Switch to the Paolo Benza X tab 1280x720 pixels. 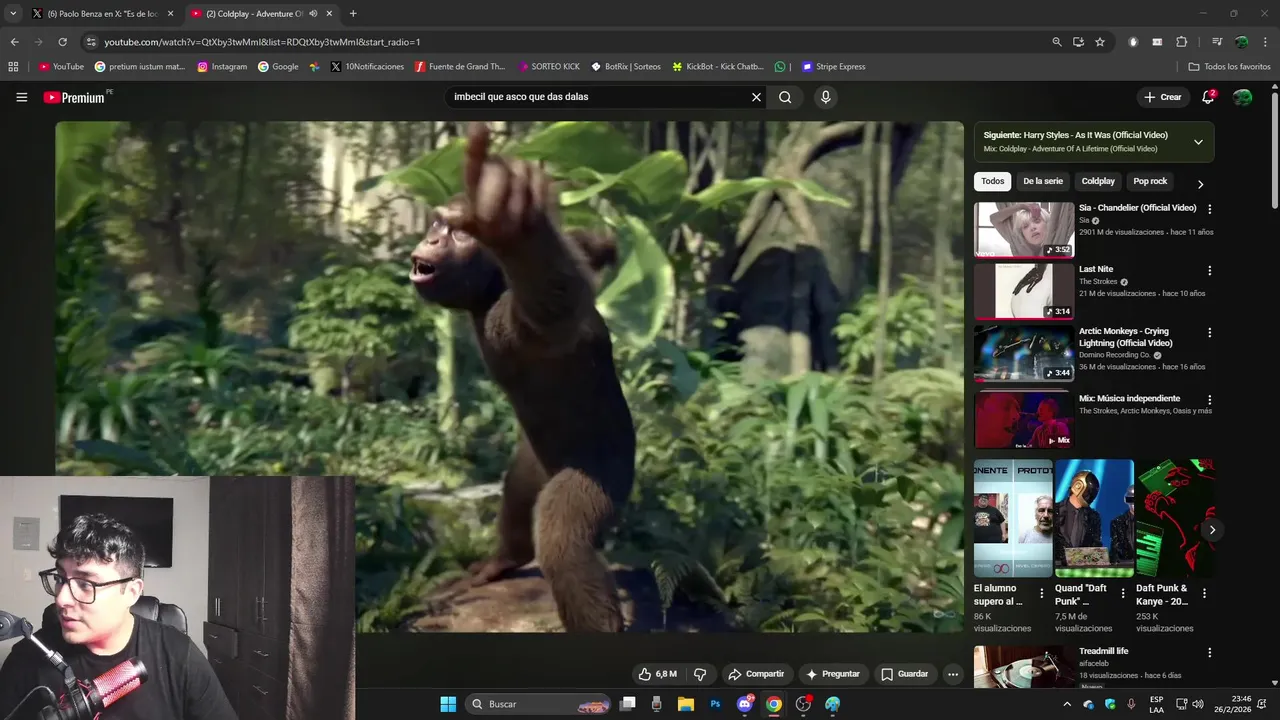tap(102, 14)
